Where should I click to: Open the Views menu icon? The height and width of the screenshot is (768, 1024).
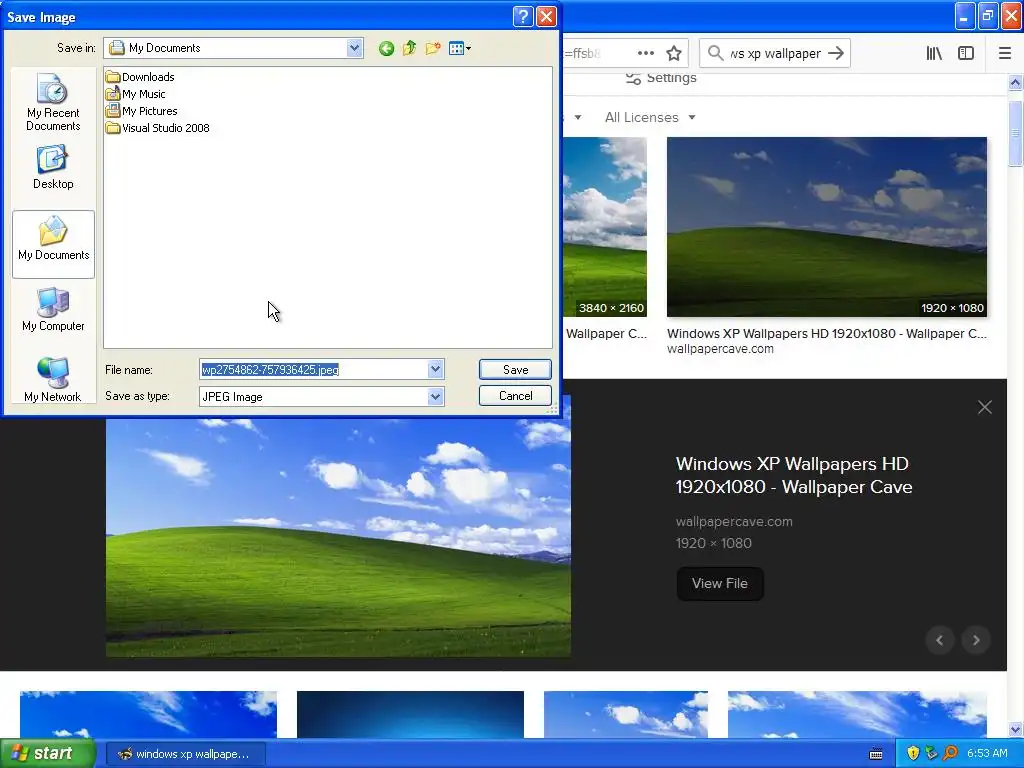(460, 48)
